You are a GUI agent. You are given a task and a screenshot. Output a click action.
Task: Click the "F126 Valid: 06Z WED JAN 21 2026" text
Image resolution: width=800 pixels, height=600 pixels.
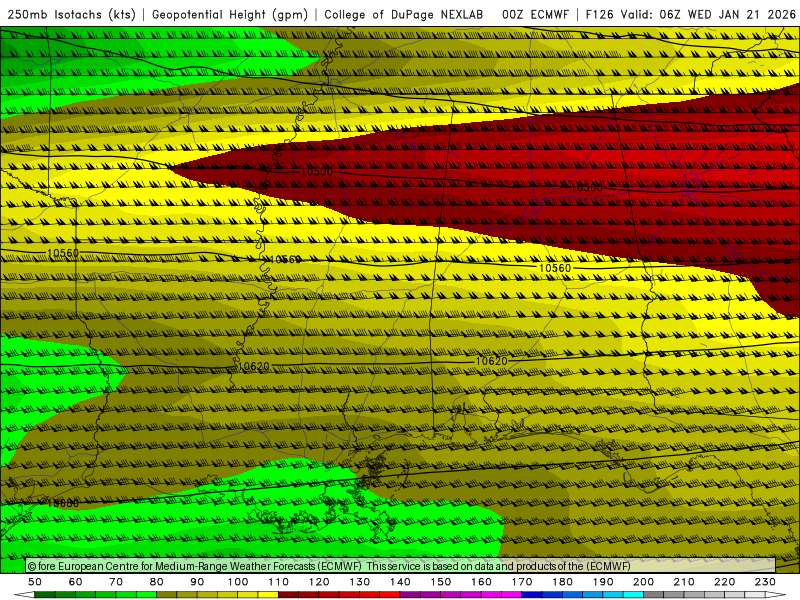point(691,14)
